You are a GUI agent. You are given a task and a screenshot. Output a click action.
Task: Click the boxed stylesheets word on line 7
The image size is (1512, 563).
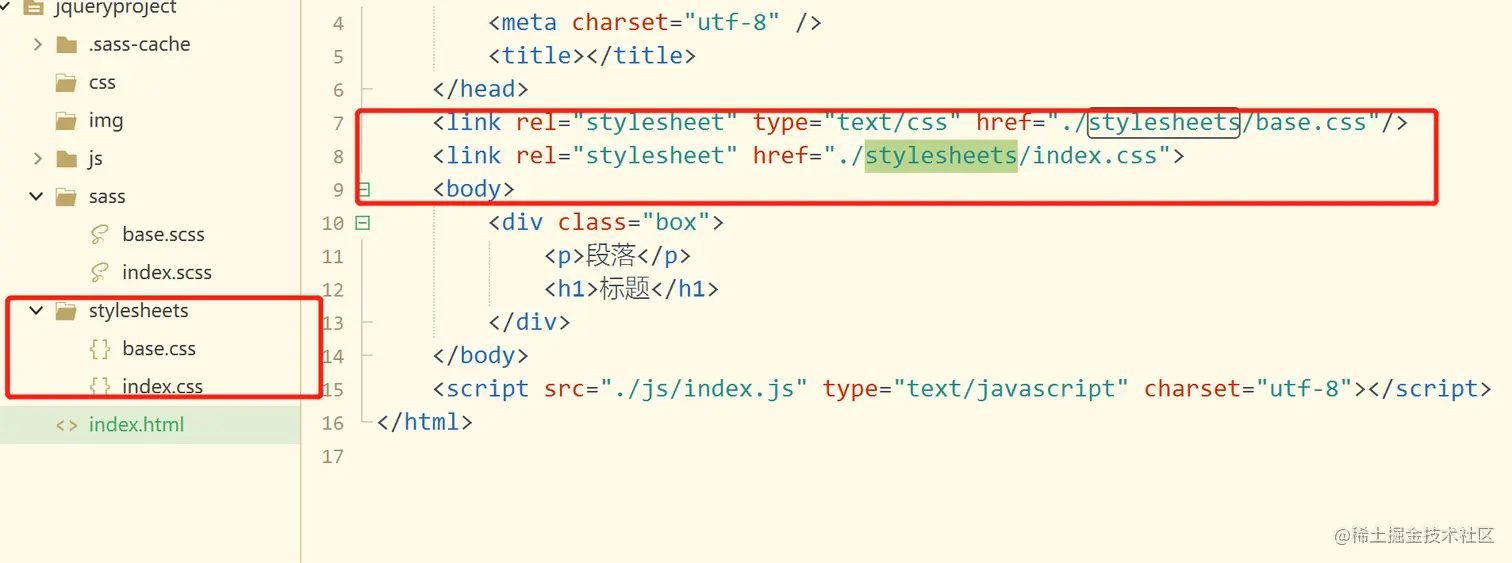pyautogui.click(x=1164, y=122)
